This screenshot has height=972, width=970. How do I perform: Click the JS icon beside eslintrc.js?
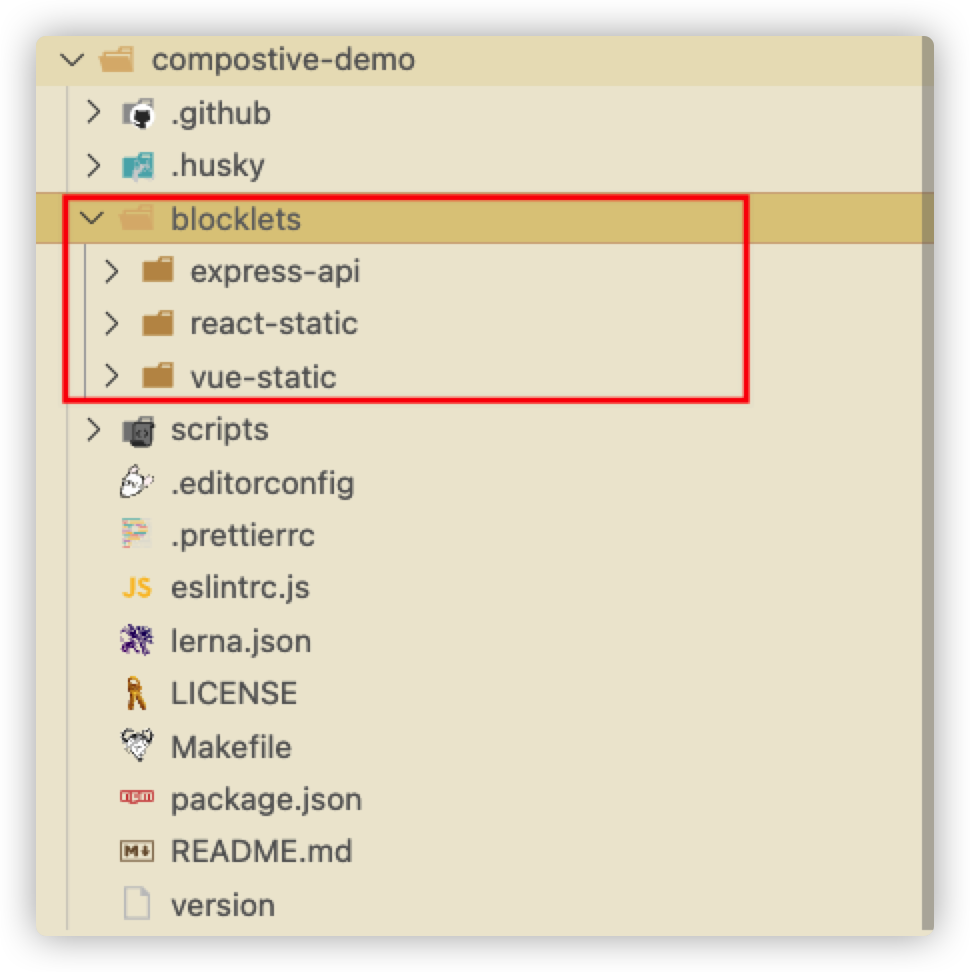click(x=136, y=588)
